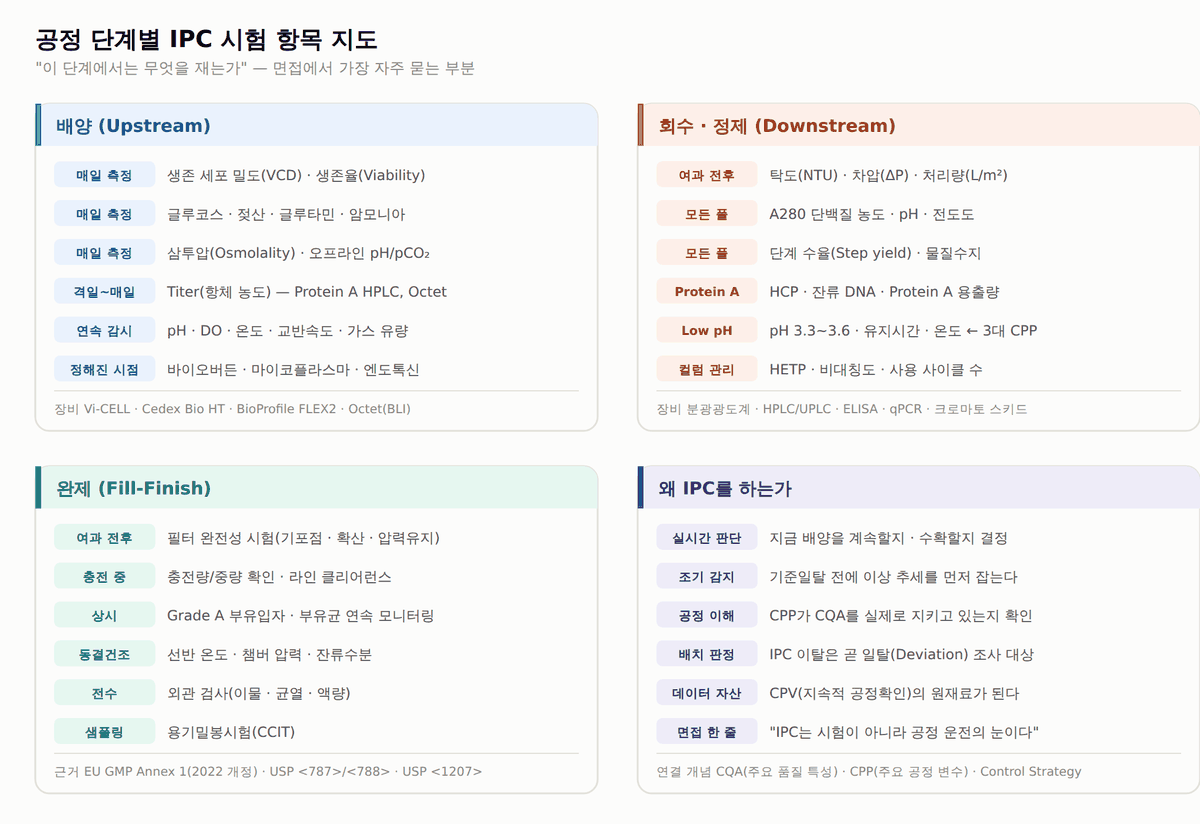Click the 공정 이해 tag
The image size is (1200, 824).
click(x=707, y=616)
